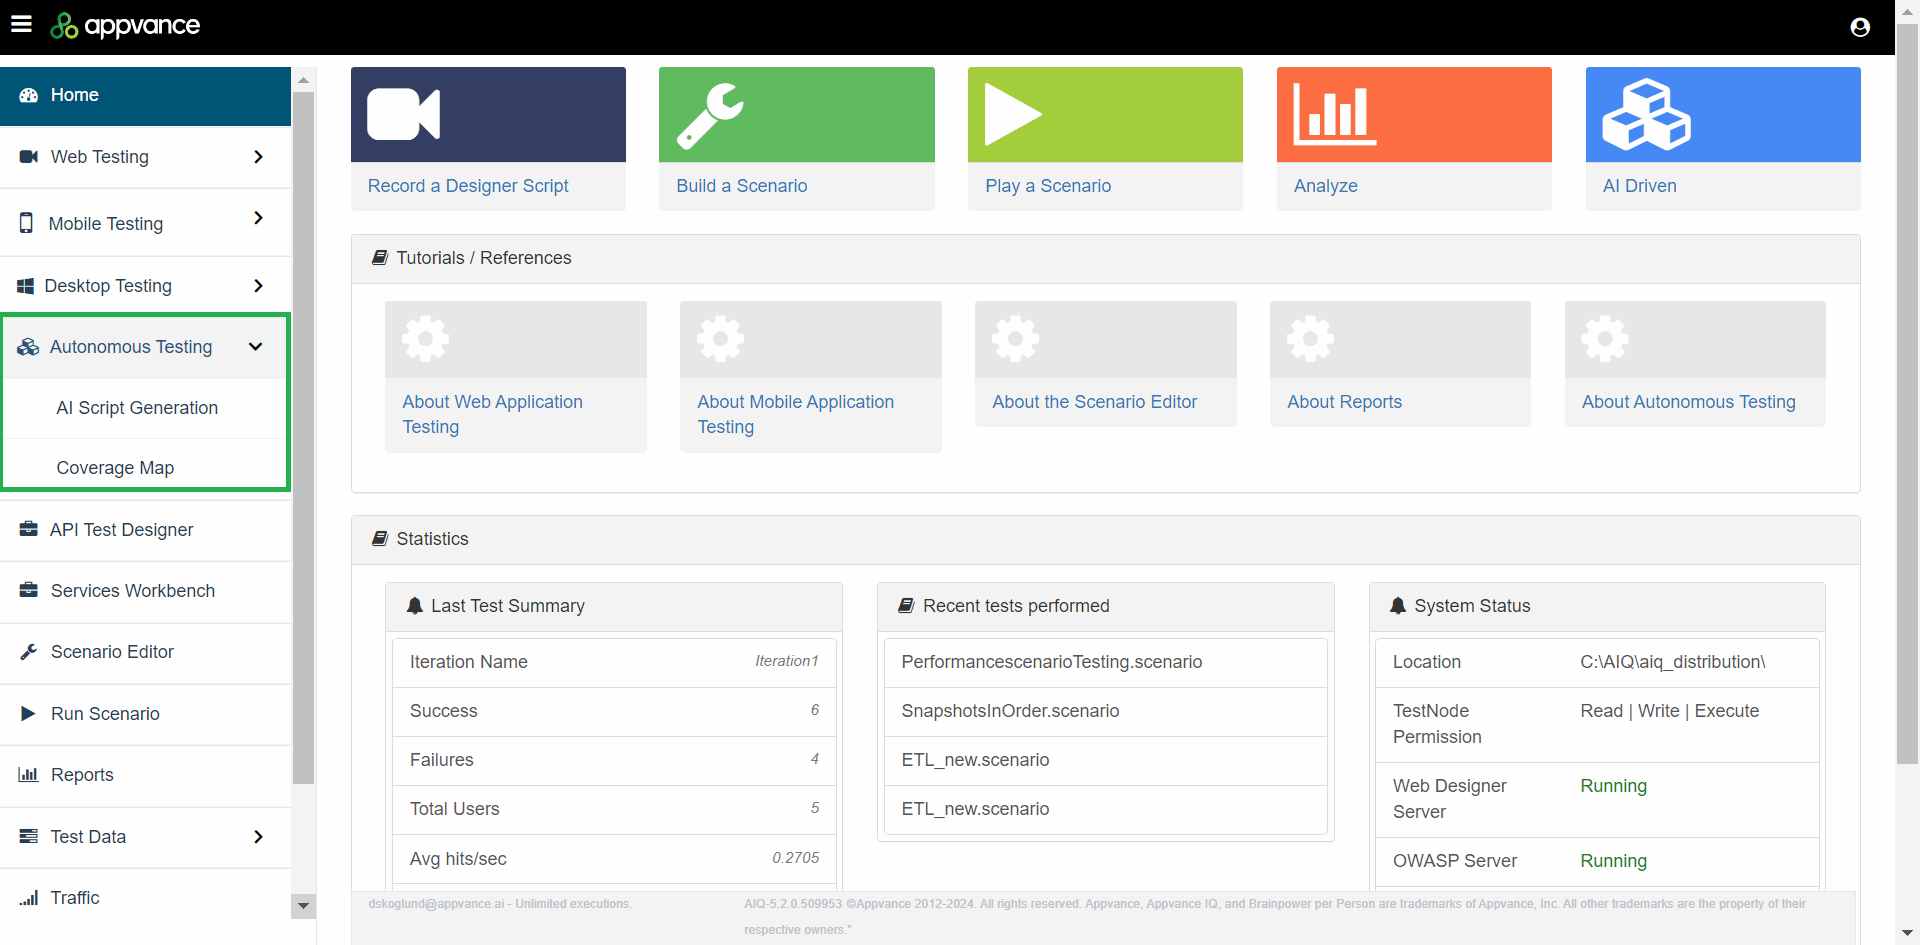Click the sidebar scrollbar up arrow

[x=303, y=80]
